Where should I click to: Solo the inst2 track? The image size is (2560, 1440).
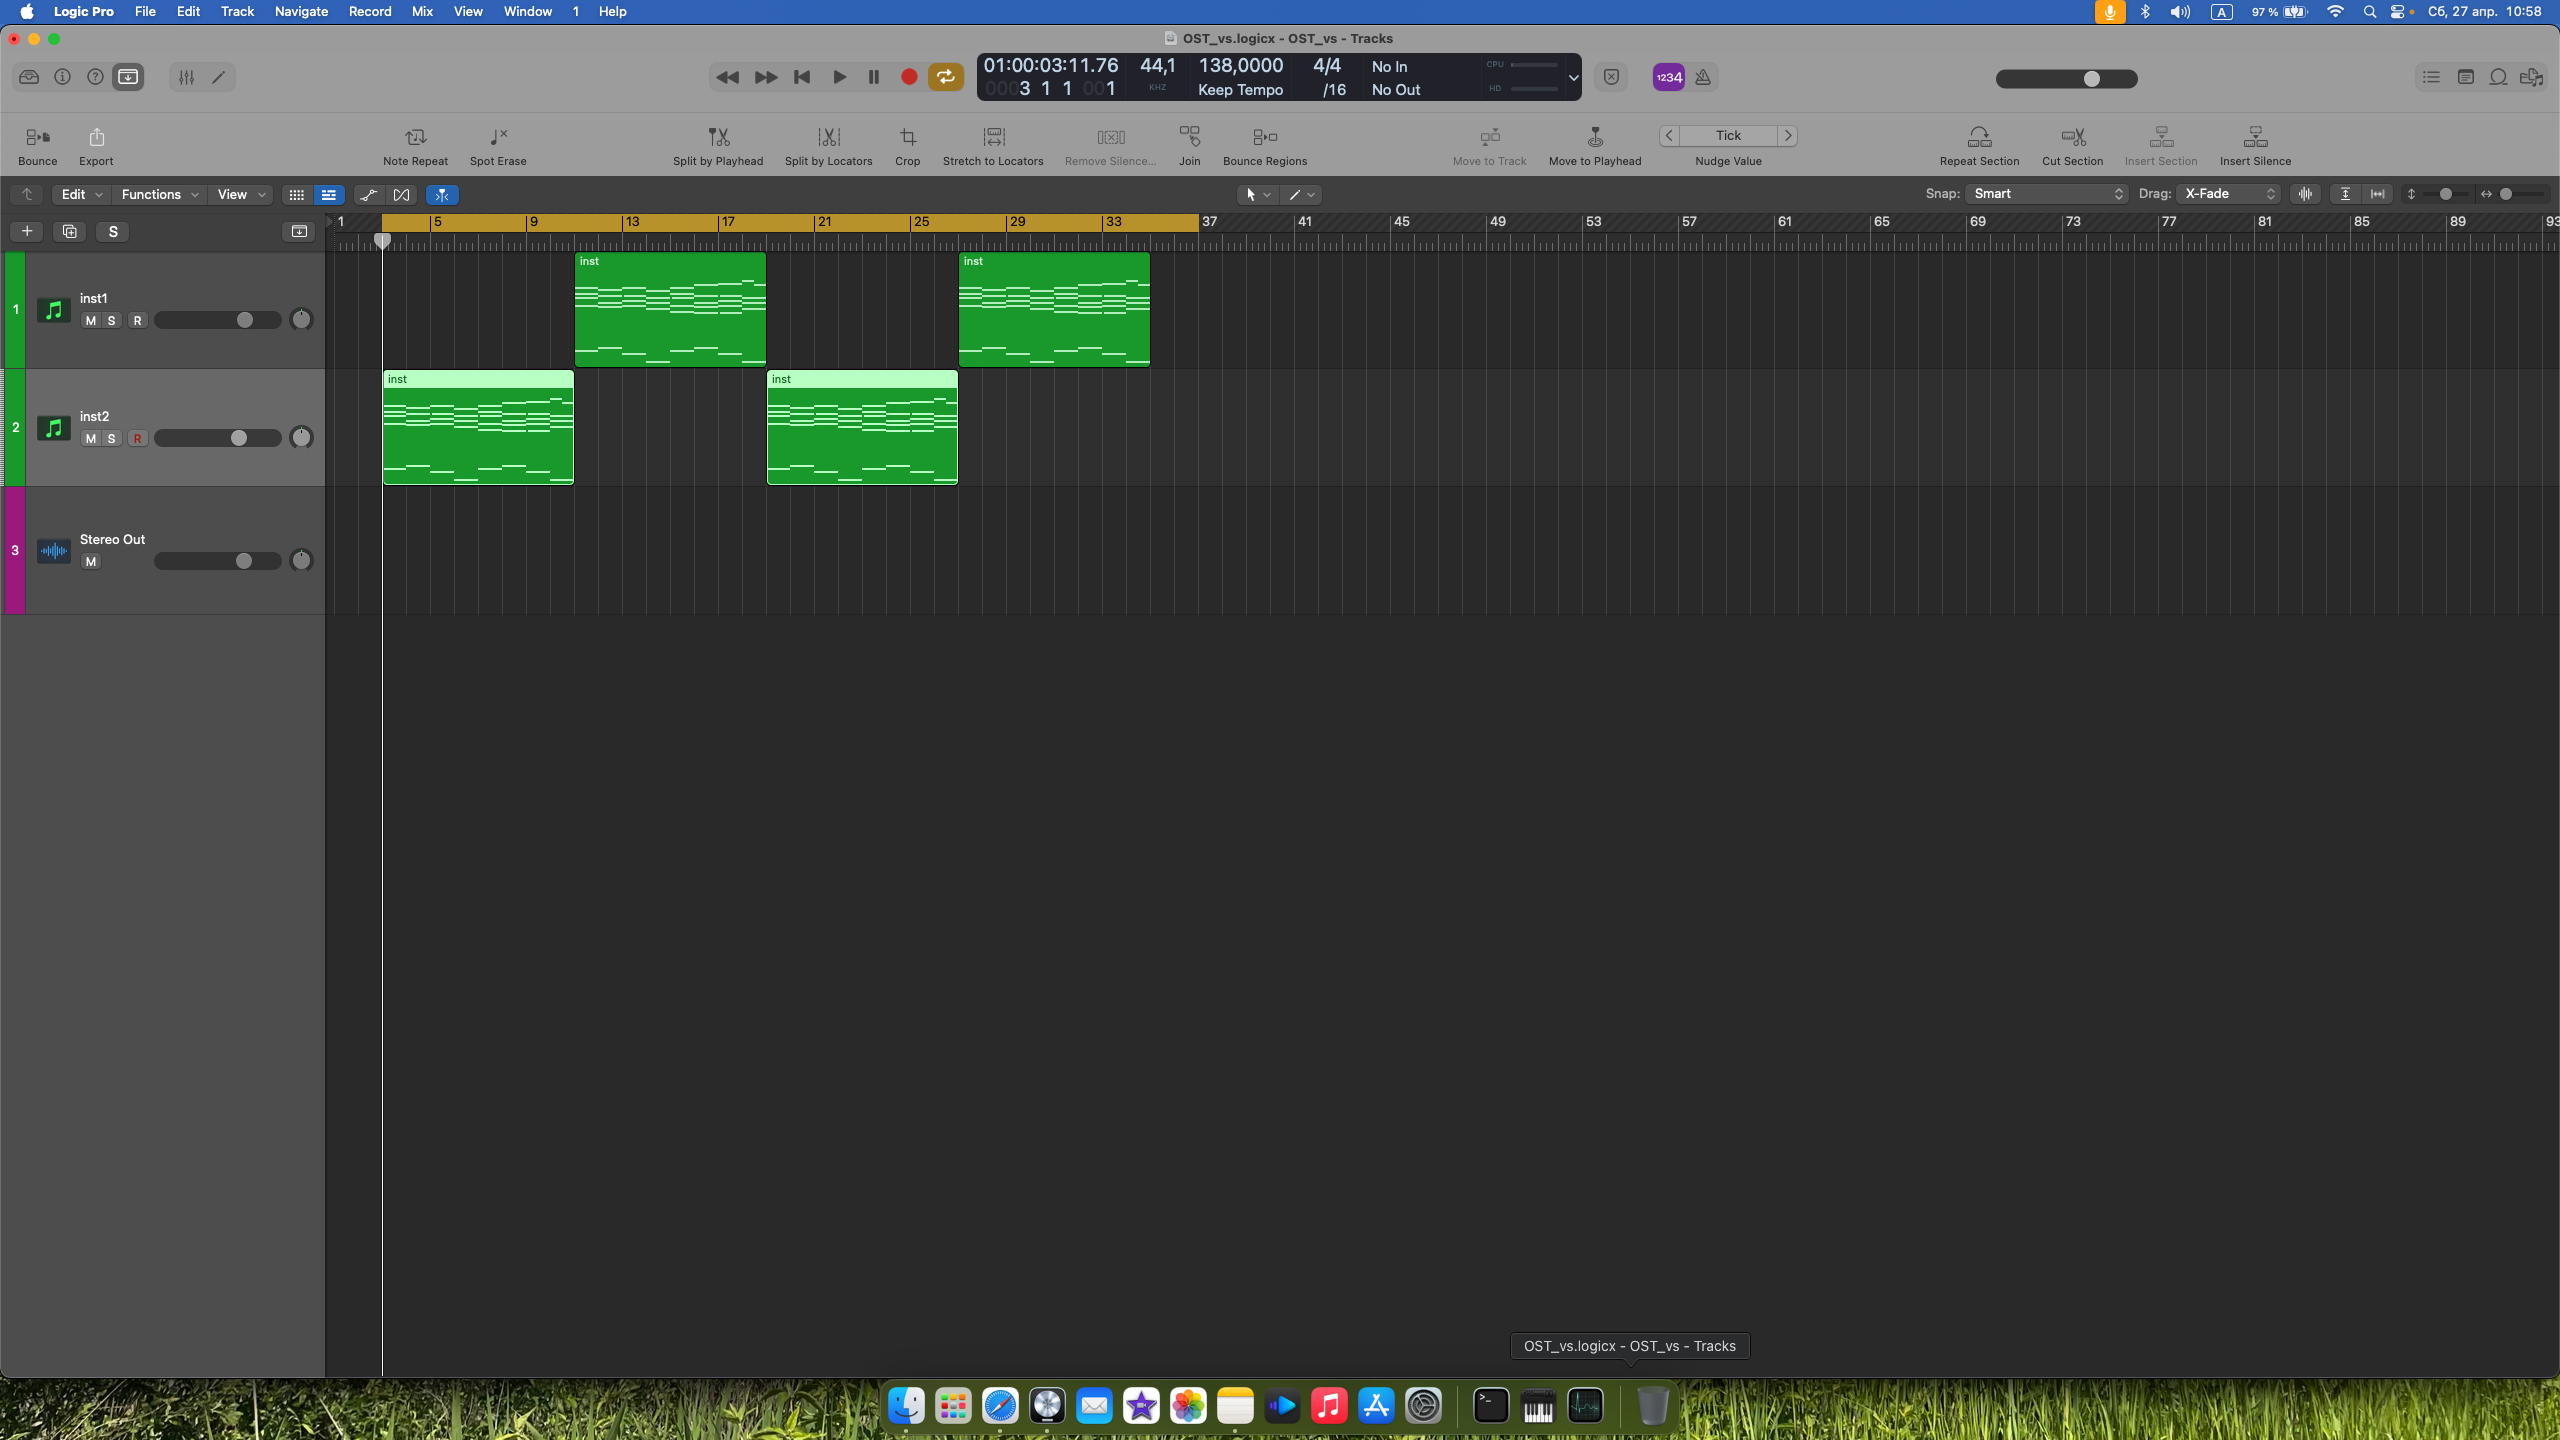coord(112,439)
